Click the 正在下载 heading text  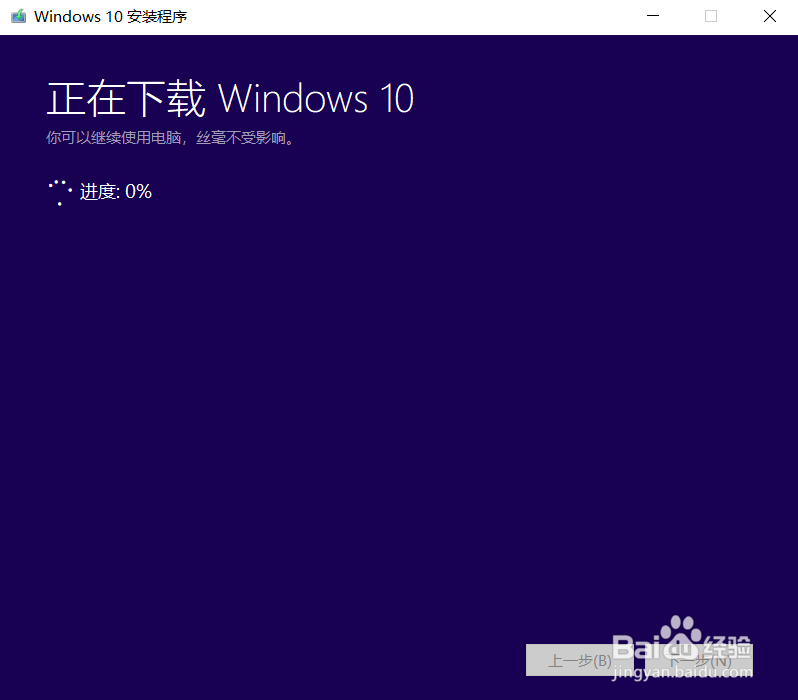126,98
